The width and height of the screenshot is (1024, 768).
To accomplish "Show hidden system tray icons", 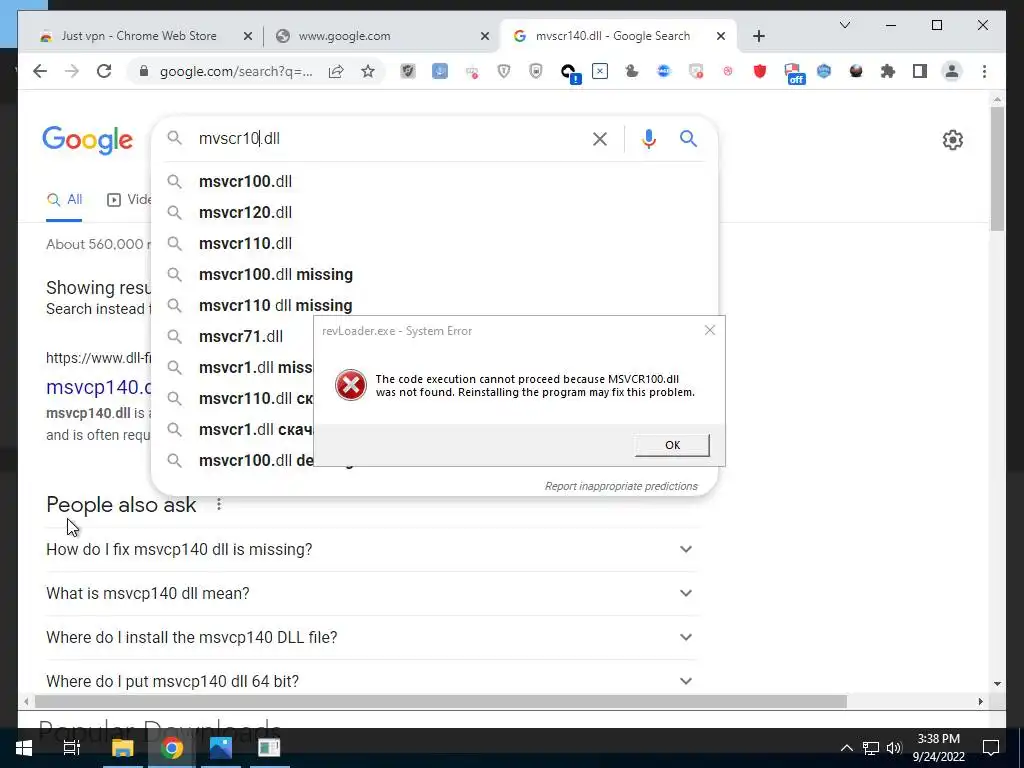I will pos(846,748).
